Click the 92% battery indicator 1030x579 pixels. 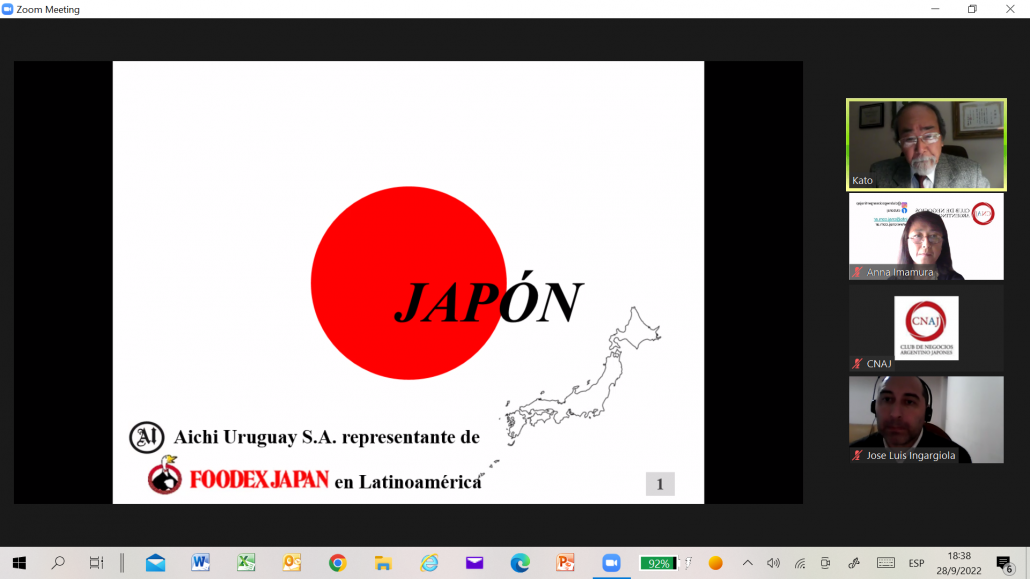pyautogui.click(x=659, y=563)
